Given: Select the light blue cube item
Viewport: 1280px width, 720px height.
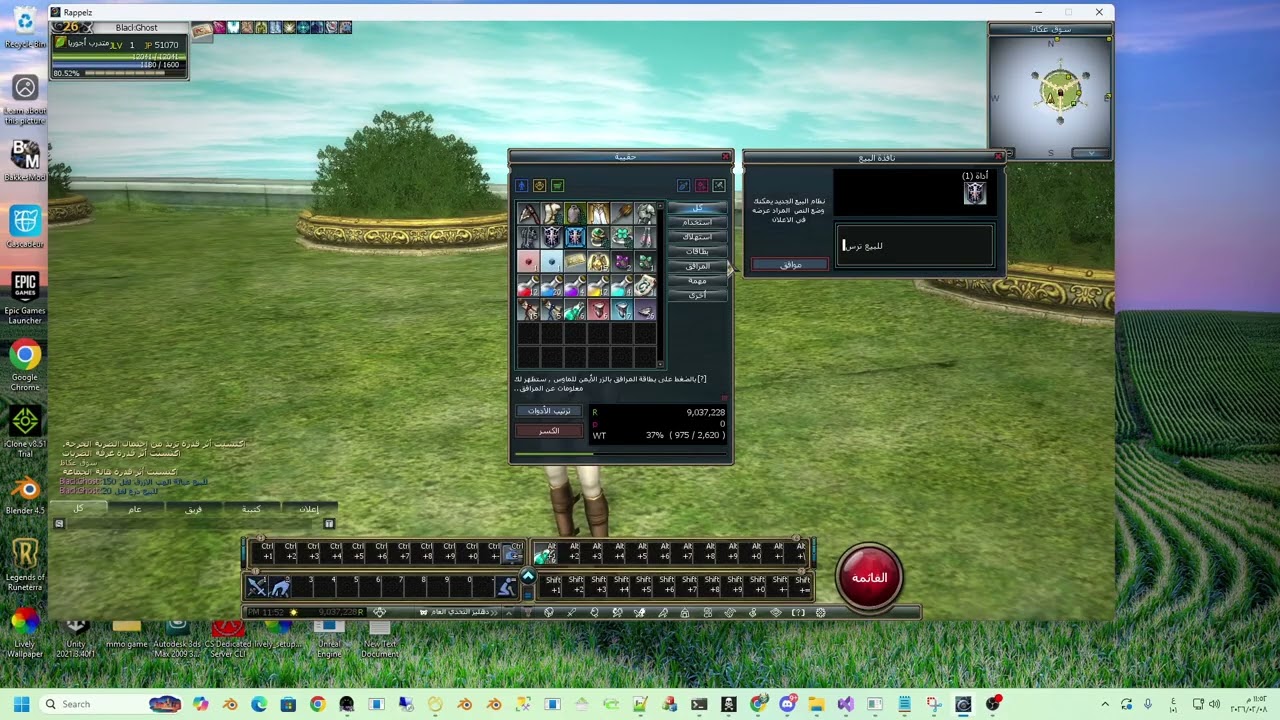Looking at the screenshot, I should 551,262.
